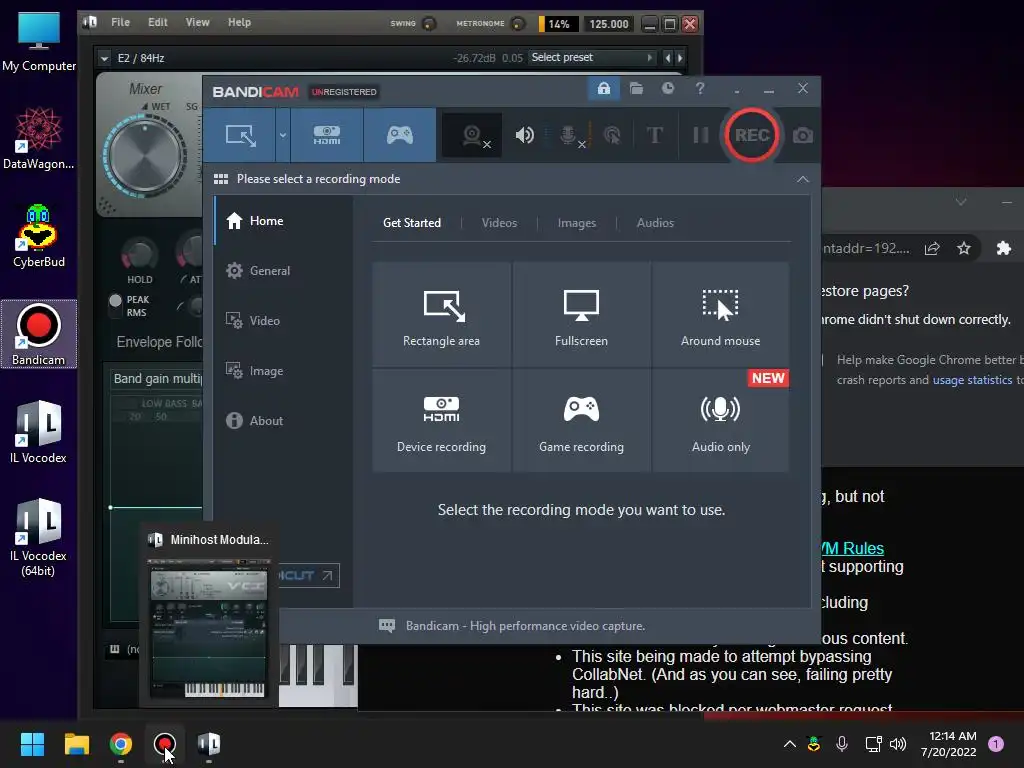
Task: Select Audio only recording tile
Action: point(720,421)
